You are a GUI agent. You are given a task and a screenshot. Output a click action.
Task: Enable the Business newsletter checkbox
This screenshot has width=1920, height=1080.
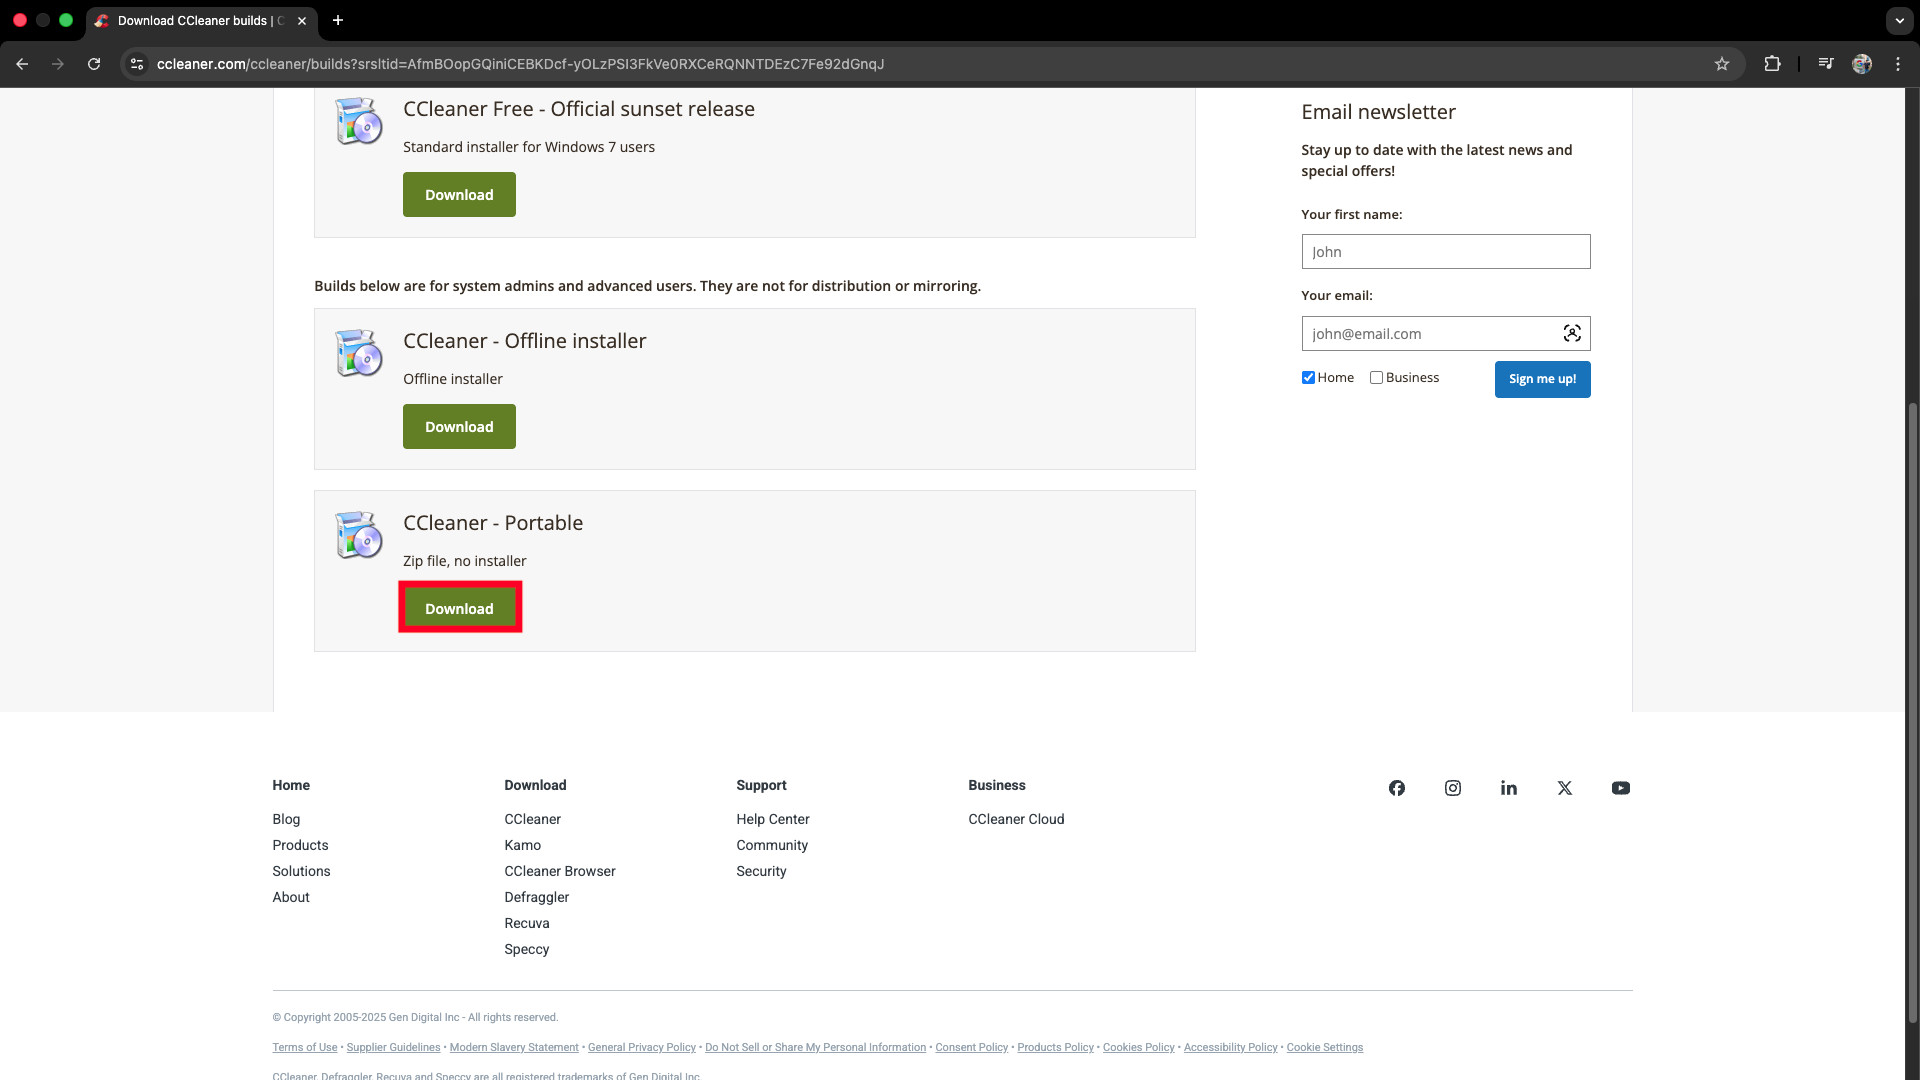1378,377
